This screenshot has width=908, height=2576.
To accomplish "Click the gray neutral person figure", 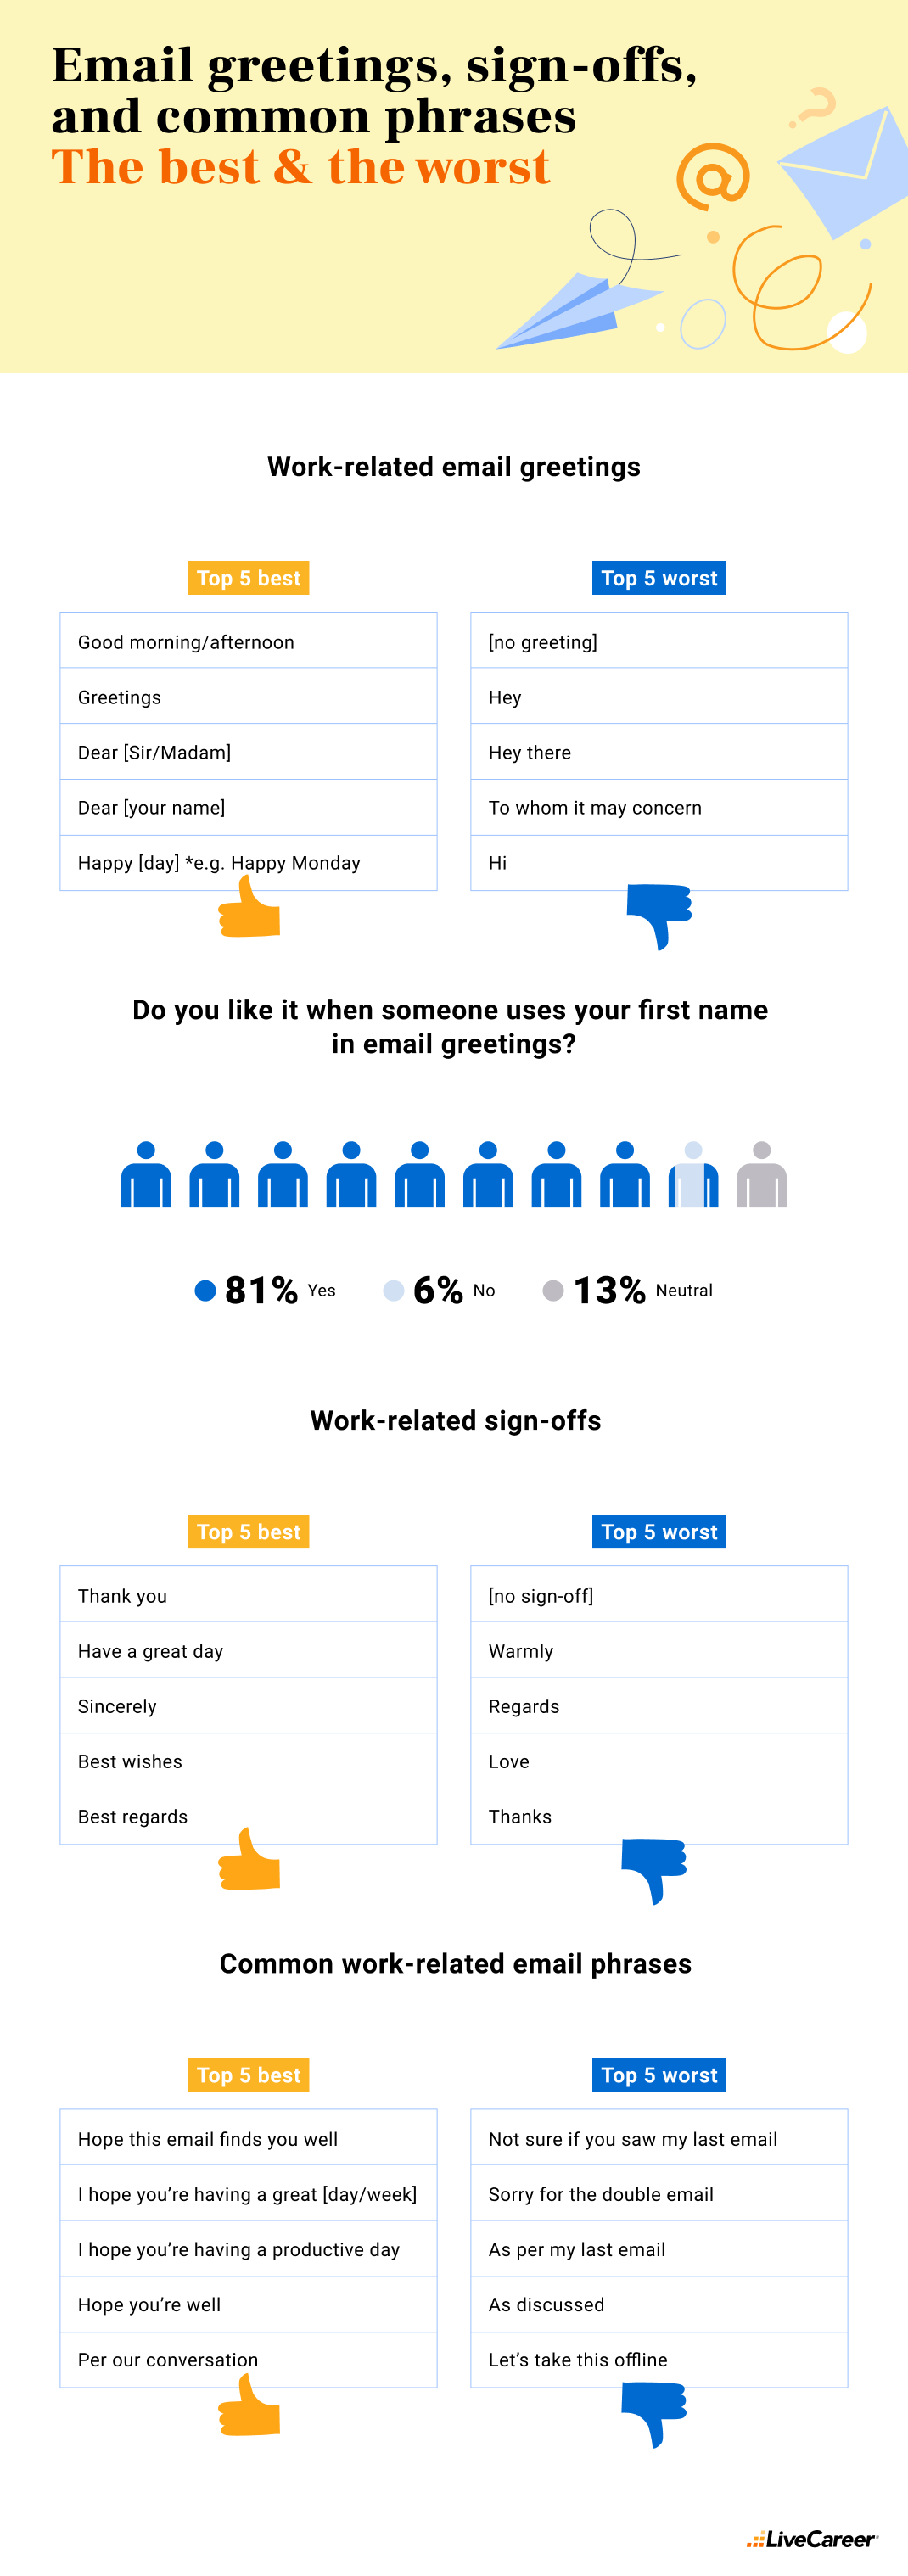I will (x=761, y=1176).
